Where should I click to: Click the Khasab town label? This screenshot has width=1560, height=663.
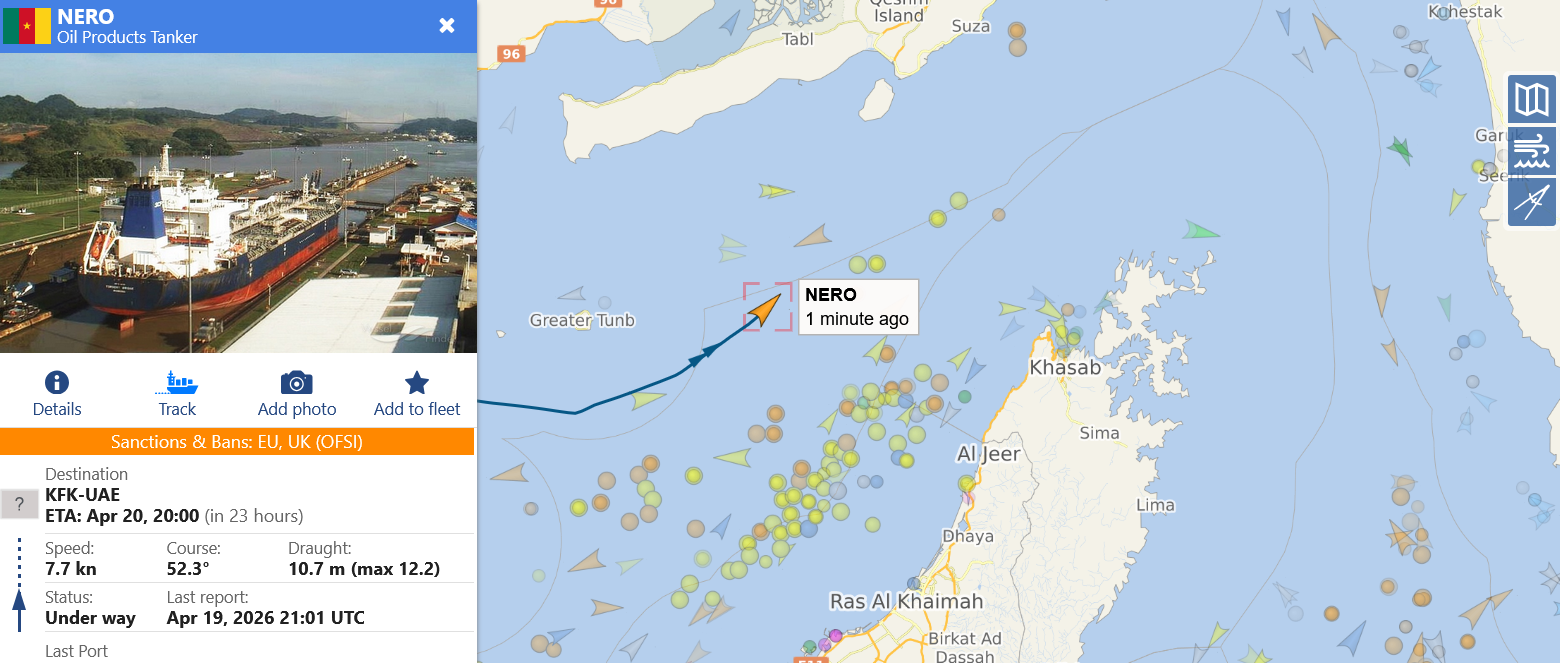pos(1065,367)
